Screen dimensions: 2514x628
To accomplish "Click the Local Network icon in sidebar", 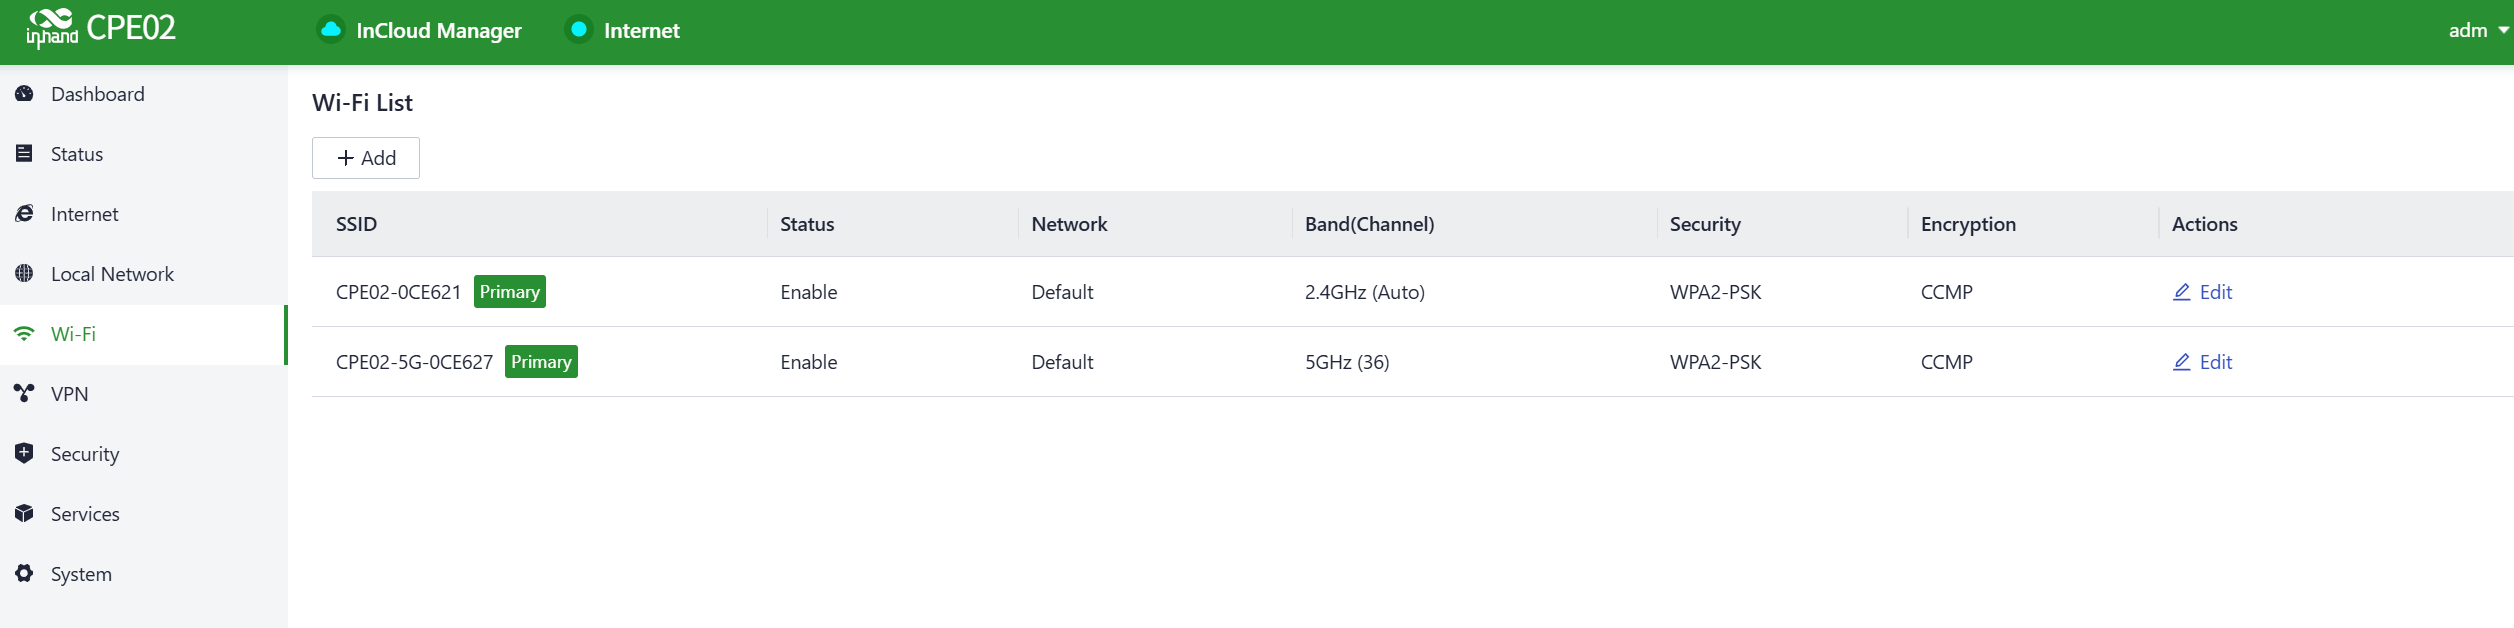I will pyautogui.click(x=24, y=274).
